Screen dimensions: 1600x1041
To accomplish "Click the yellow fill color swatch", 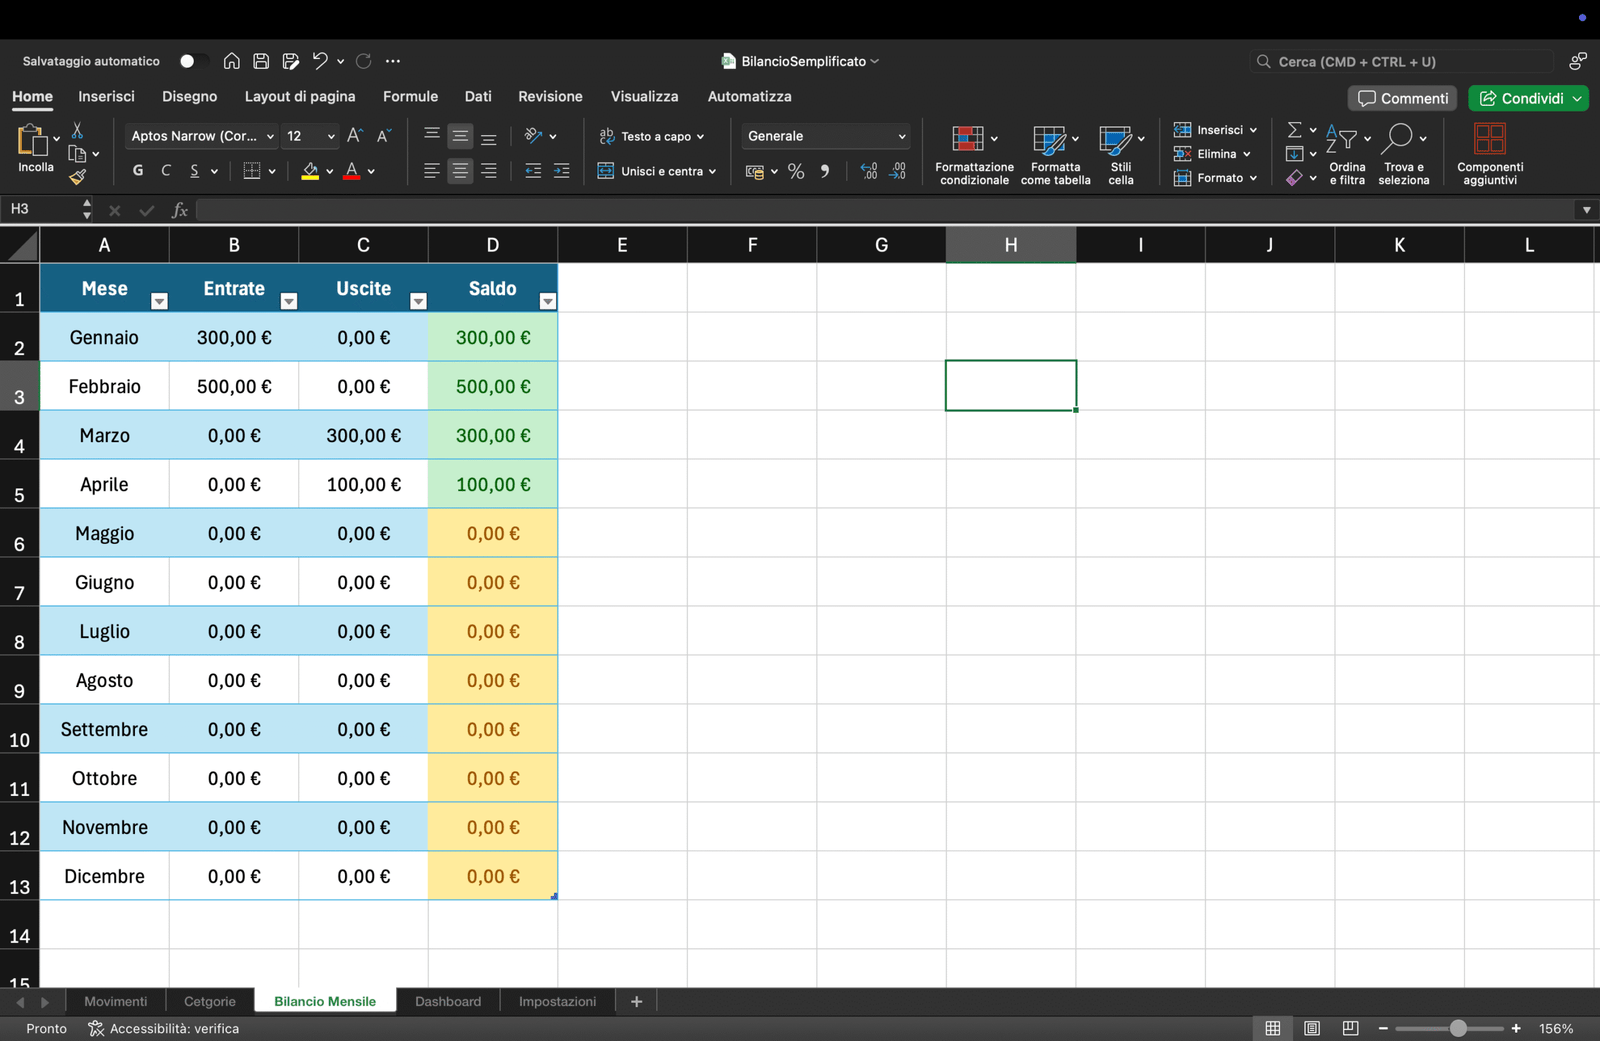I will (310, 172).
